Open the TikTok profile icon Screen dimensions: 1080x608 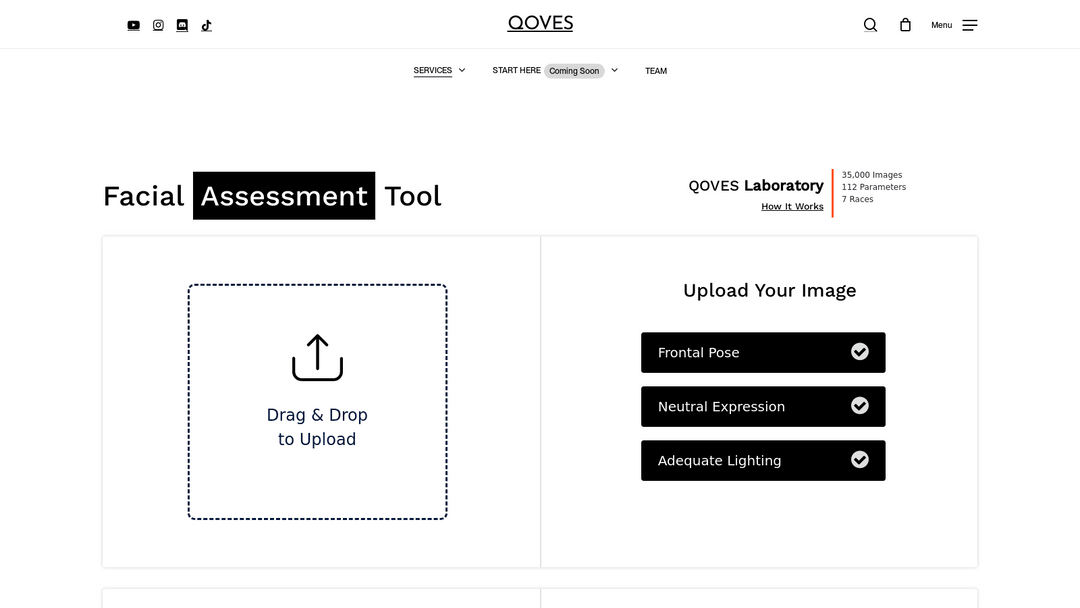(x=206, y=25)
